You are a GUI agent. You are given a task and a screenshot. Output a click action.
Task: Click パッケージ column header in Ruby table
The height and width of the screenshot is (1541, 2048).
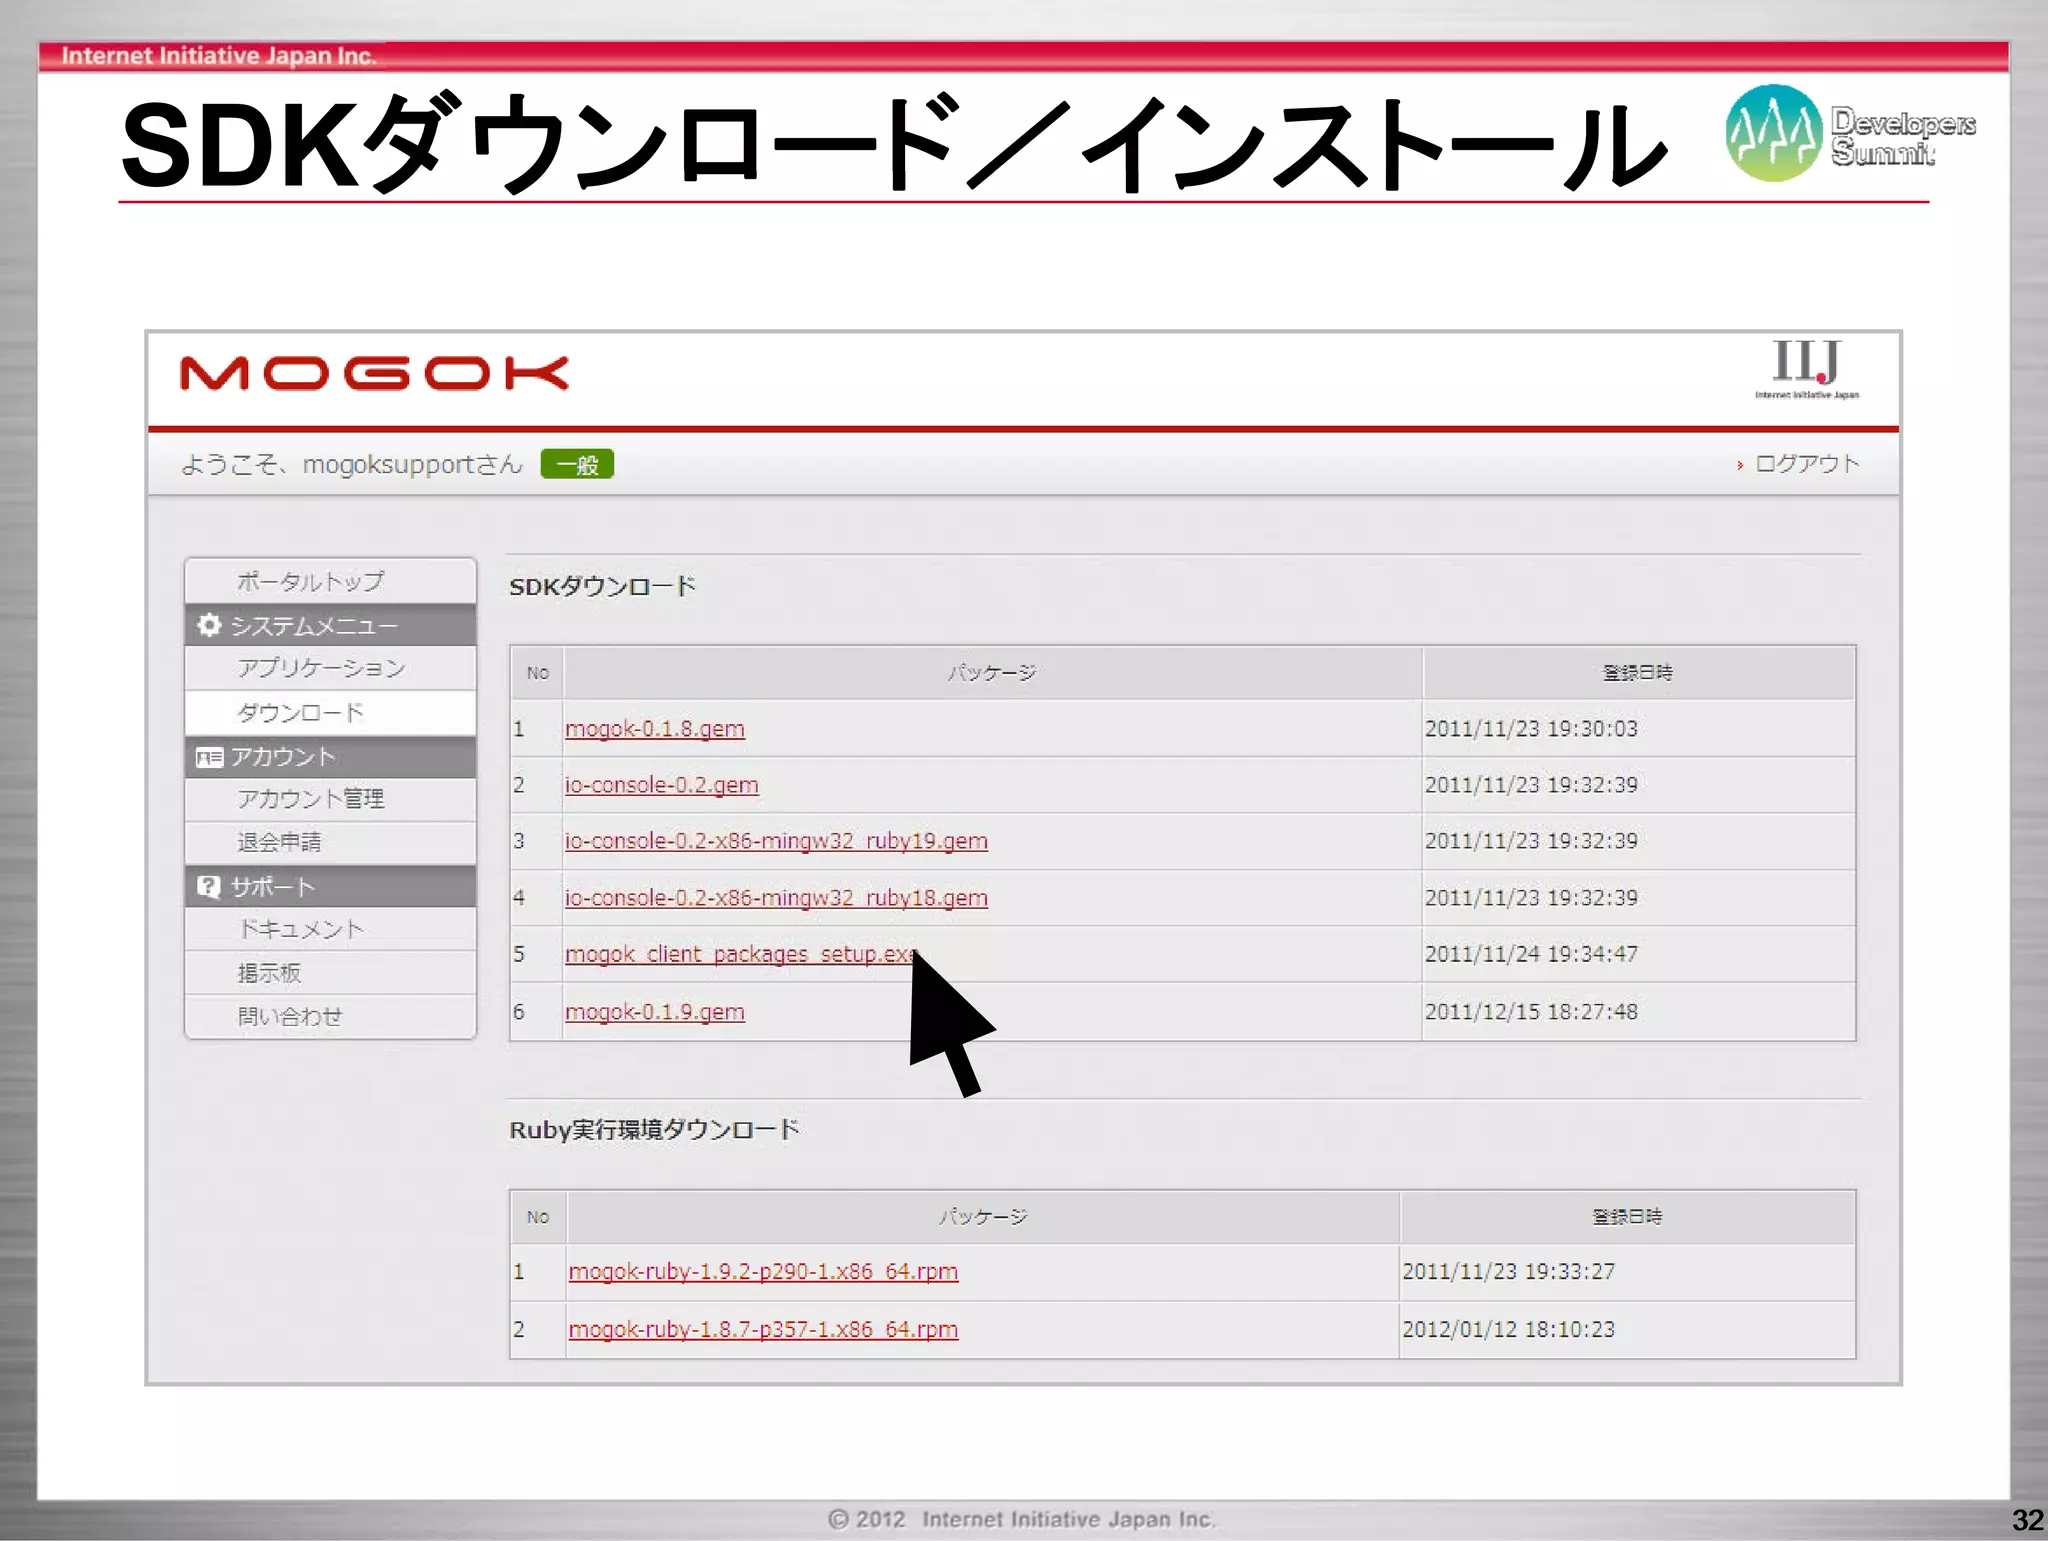coord(983,1217)
